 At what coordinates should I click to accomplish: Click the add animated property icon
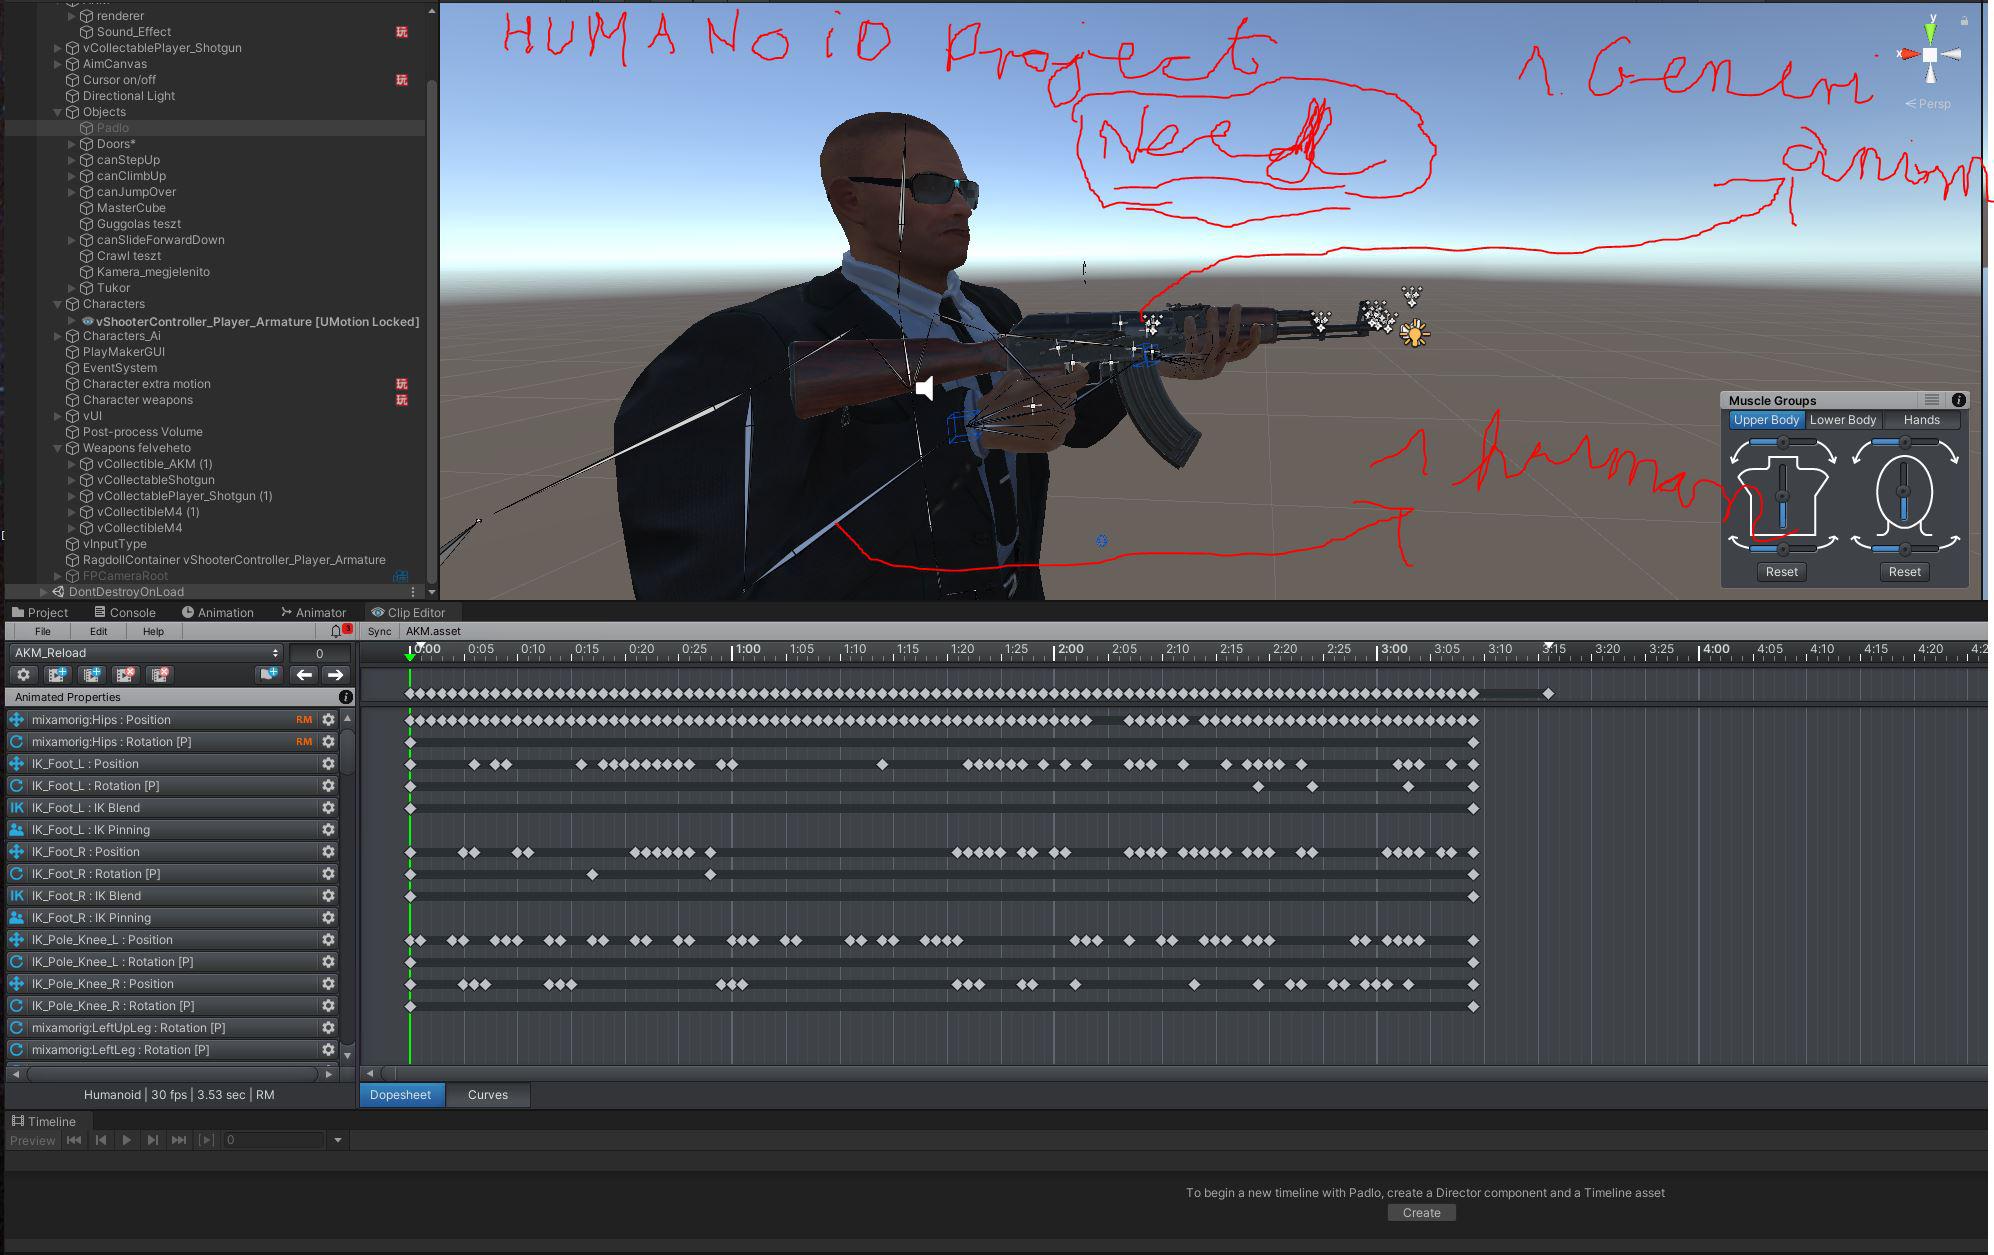coord(268,675)
